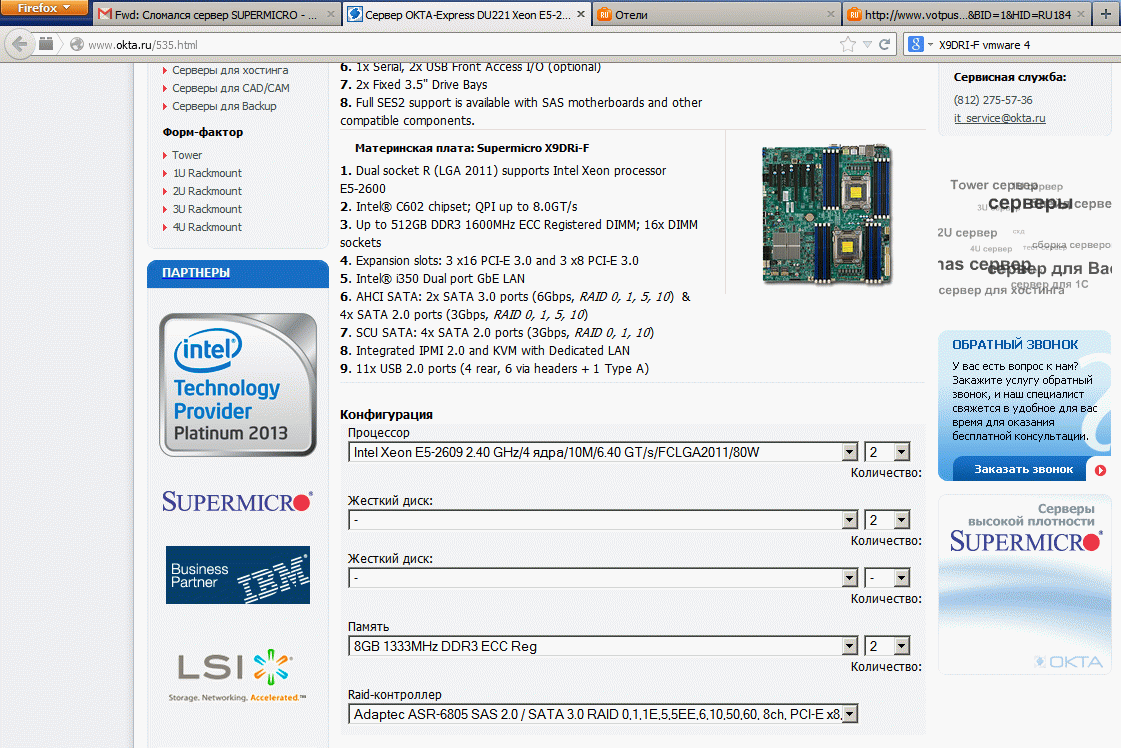Expand the 'Память' 8GB 1333MHz DDR3 dropdown
The image size is (1121, 748).
coord(603,646)
